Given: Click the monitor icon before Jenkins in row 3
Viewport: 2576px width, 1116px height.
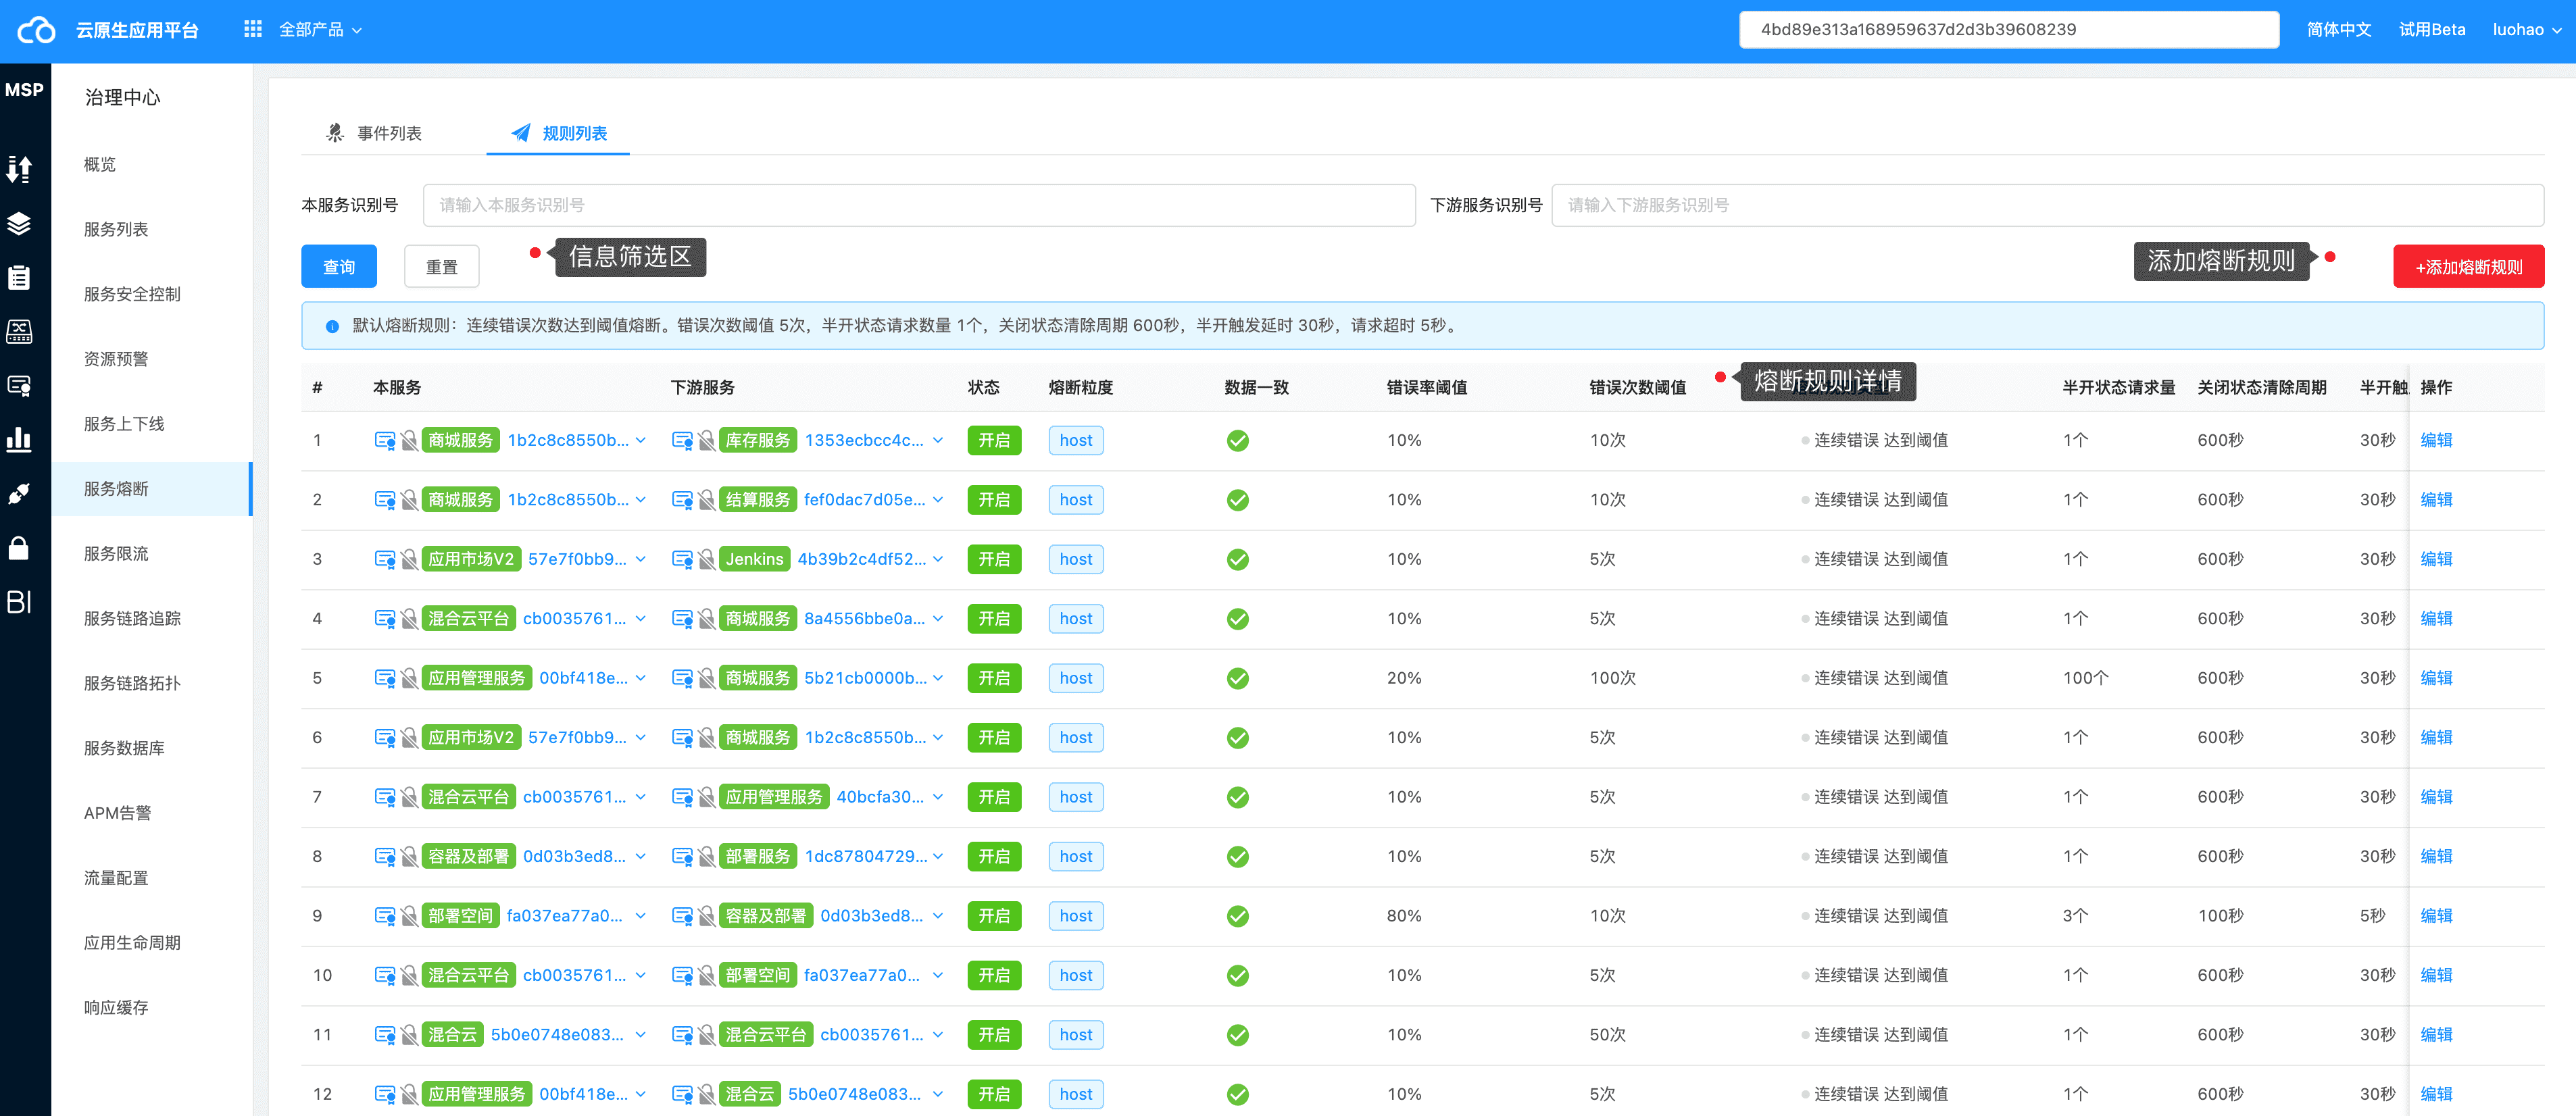Looking at the screenshot, I should click(682, 560).
